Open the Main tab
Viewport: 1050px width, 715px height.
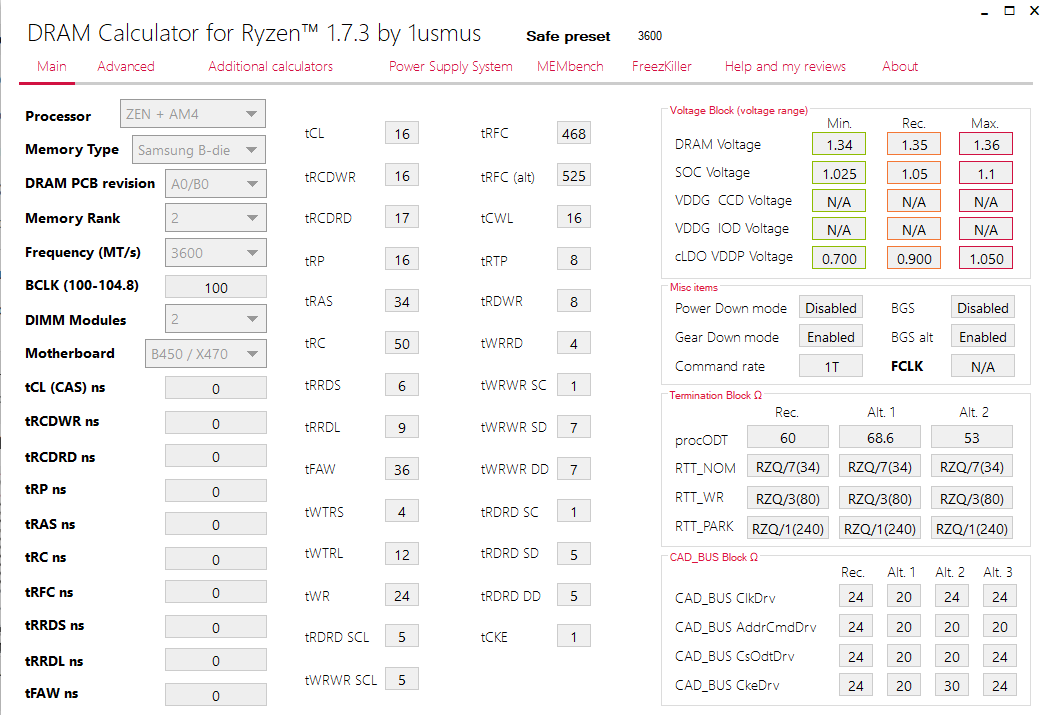(x=52, y=66)
